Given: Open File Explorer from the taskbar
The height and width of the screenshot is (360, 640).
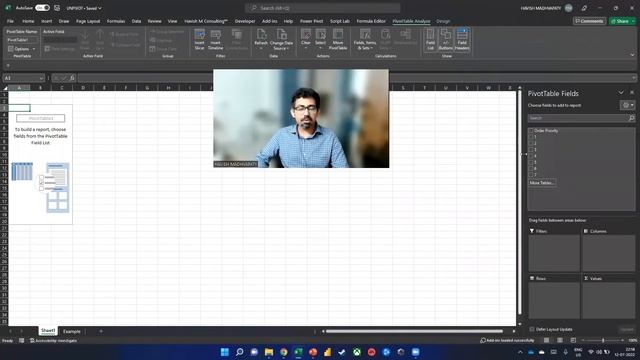Looking at the screenshot, I should click(269, 352).
